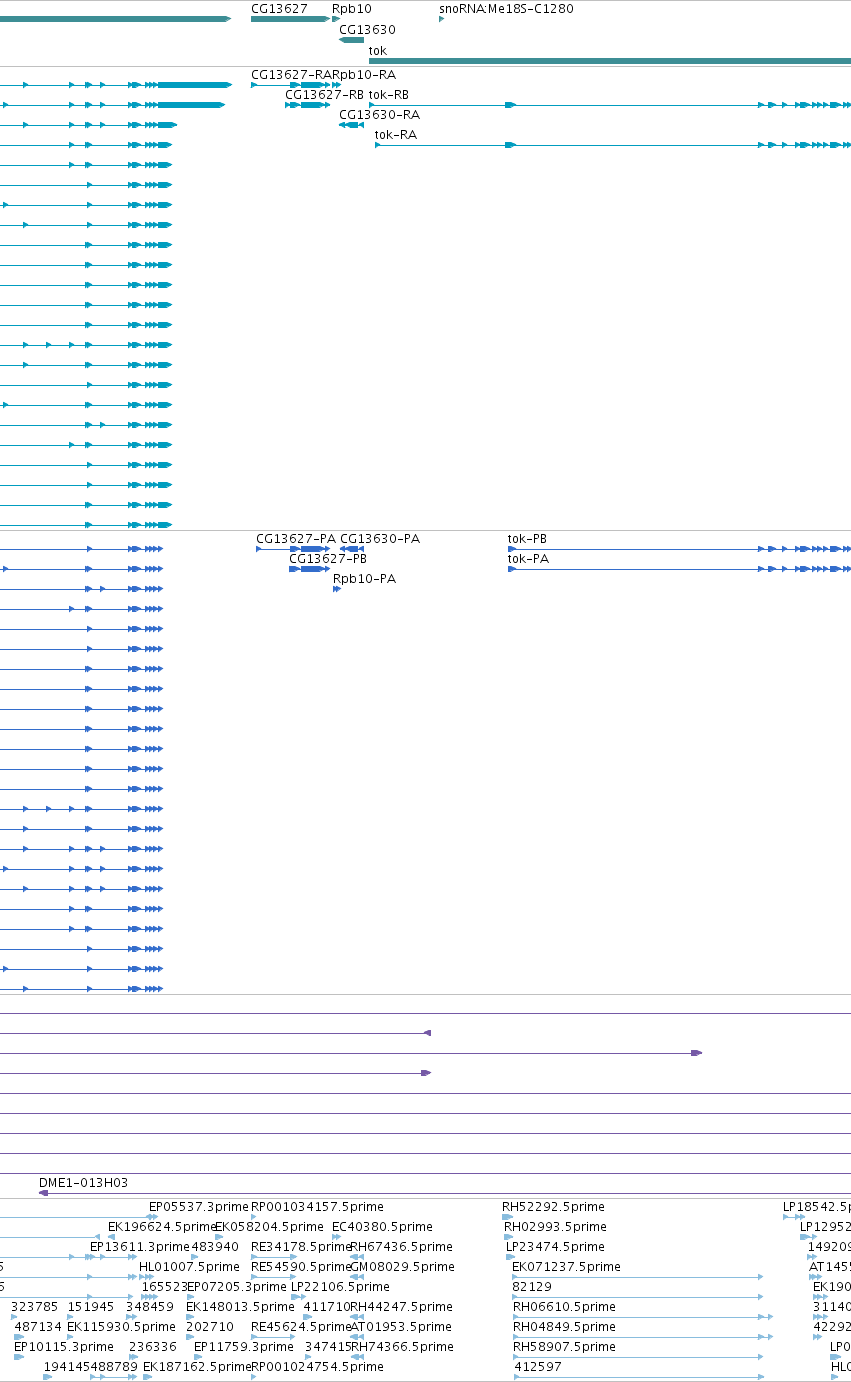Screen dimensions: 851x1382
Task: Click EST EC40380.5prime
Action: click(x=382, y=1226)
